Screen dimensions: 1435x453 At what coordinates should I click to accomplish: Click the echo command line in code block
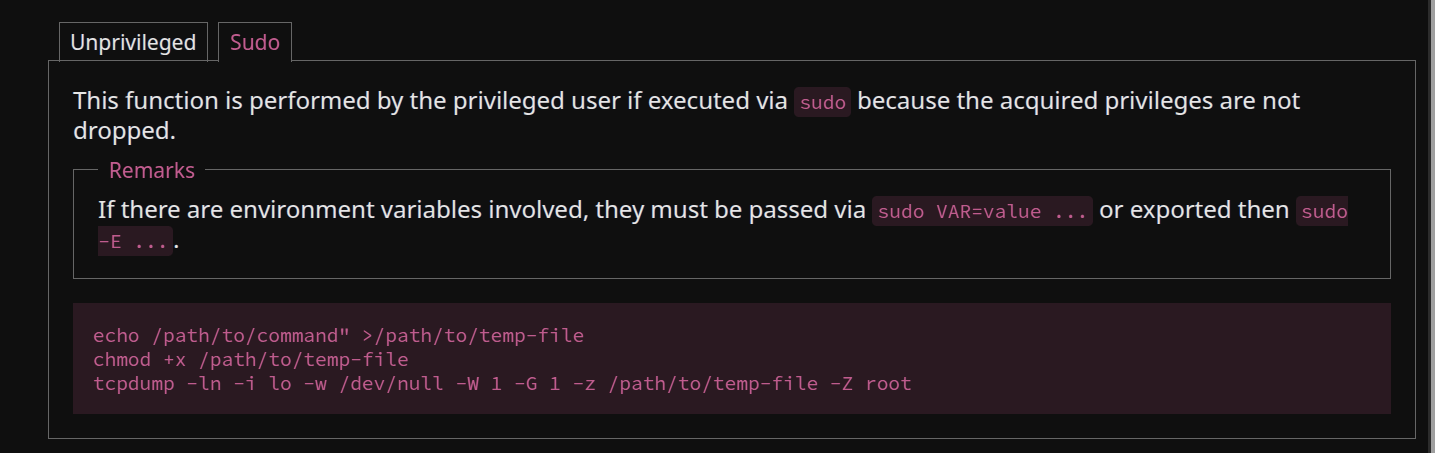pyautogui.click(x=338, y=336)
